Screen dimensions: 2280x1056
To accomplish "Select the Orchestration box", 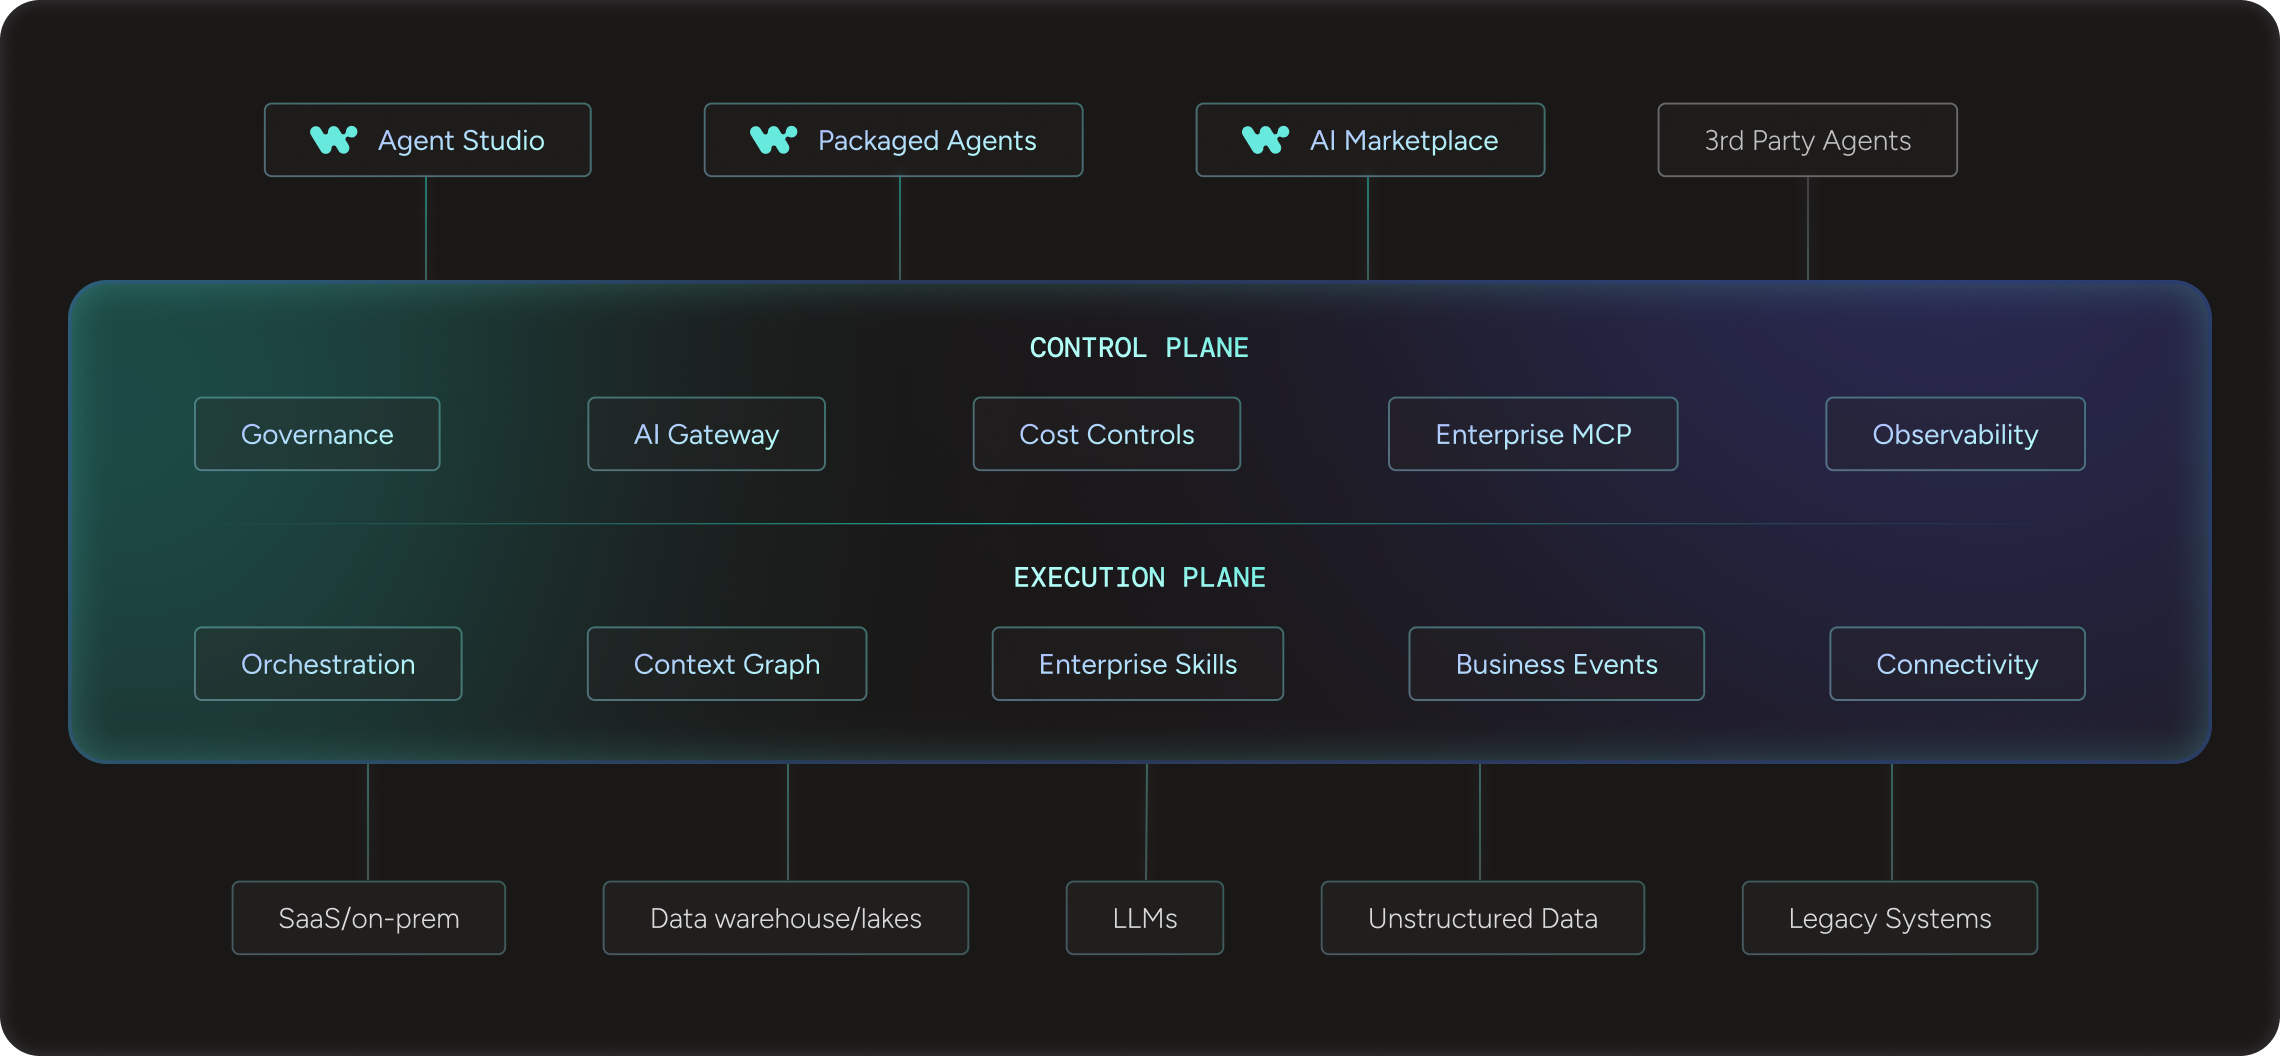I will [x=328, y=664].
